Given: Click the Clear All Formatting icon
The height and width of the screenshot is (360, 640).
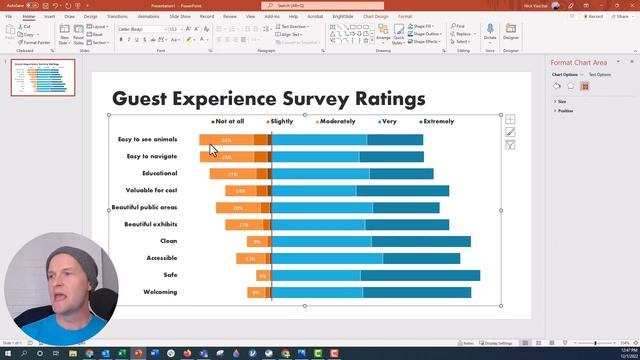Looking at the screenshot, I should (207, 29).
